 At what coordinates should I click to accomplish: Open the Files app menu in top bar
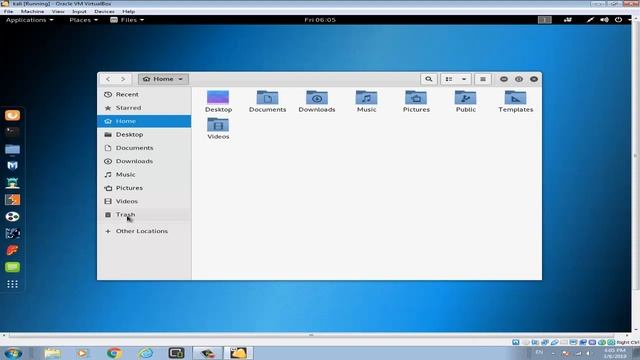point(127,20)
